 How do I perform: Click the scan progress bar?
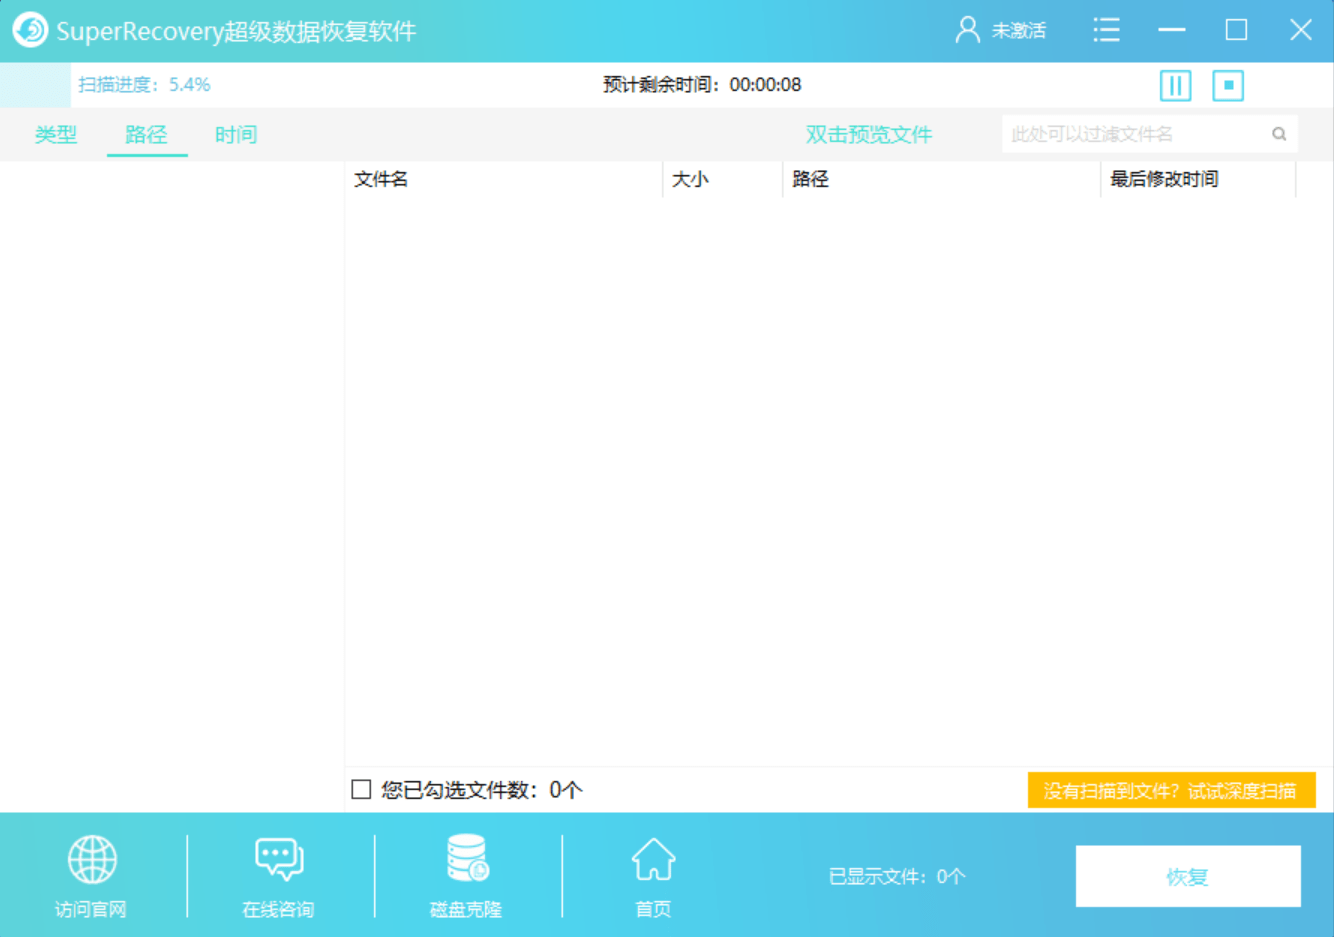[x=36, y=85]
